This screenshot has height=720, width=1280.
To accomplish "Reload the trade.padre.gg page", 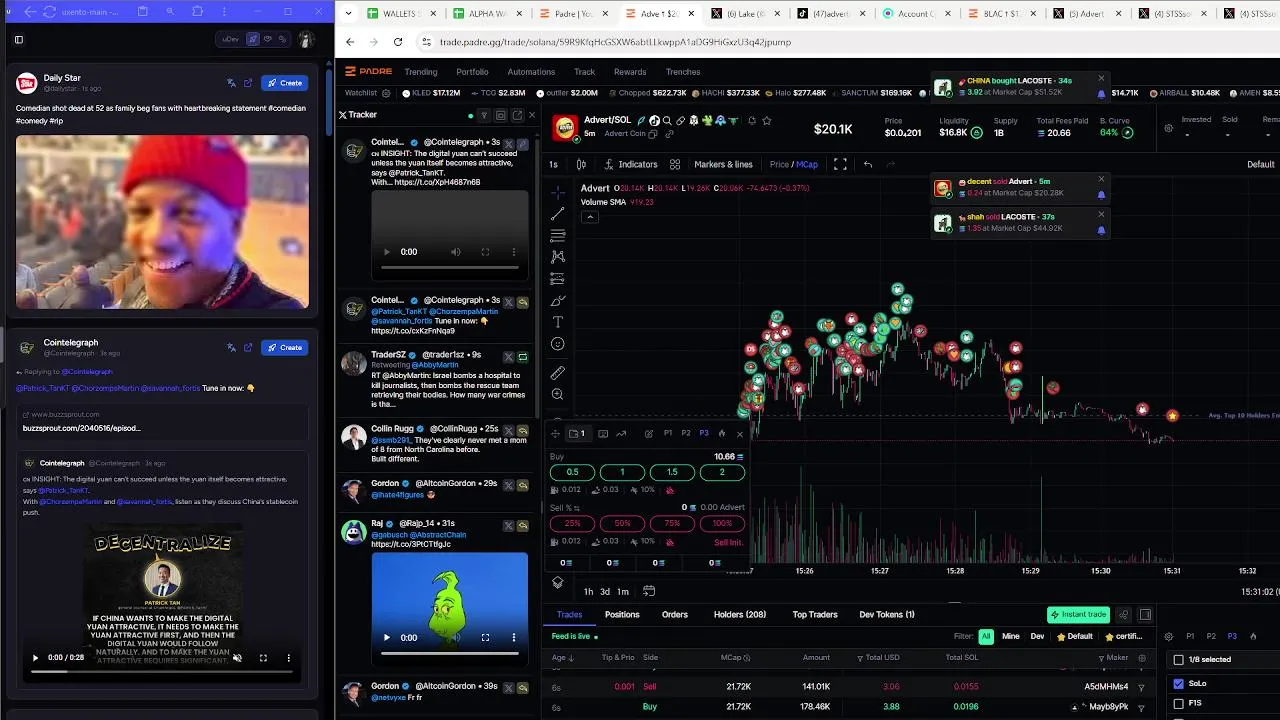I will [x=398, y=42].
